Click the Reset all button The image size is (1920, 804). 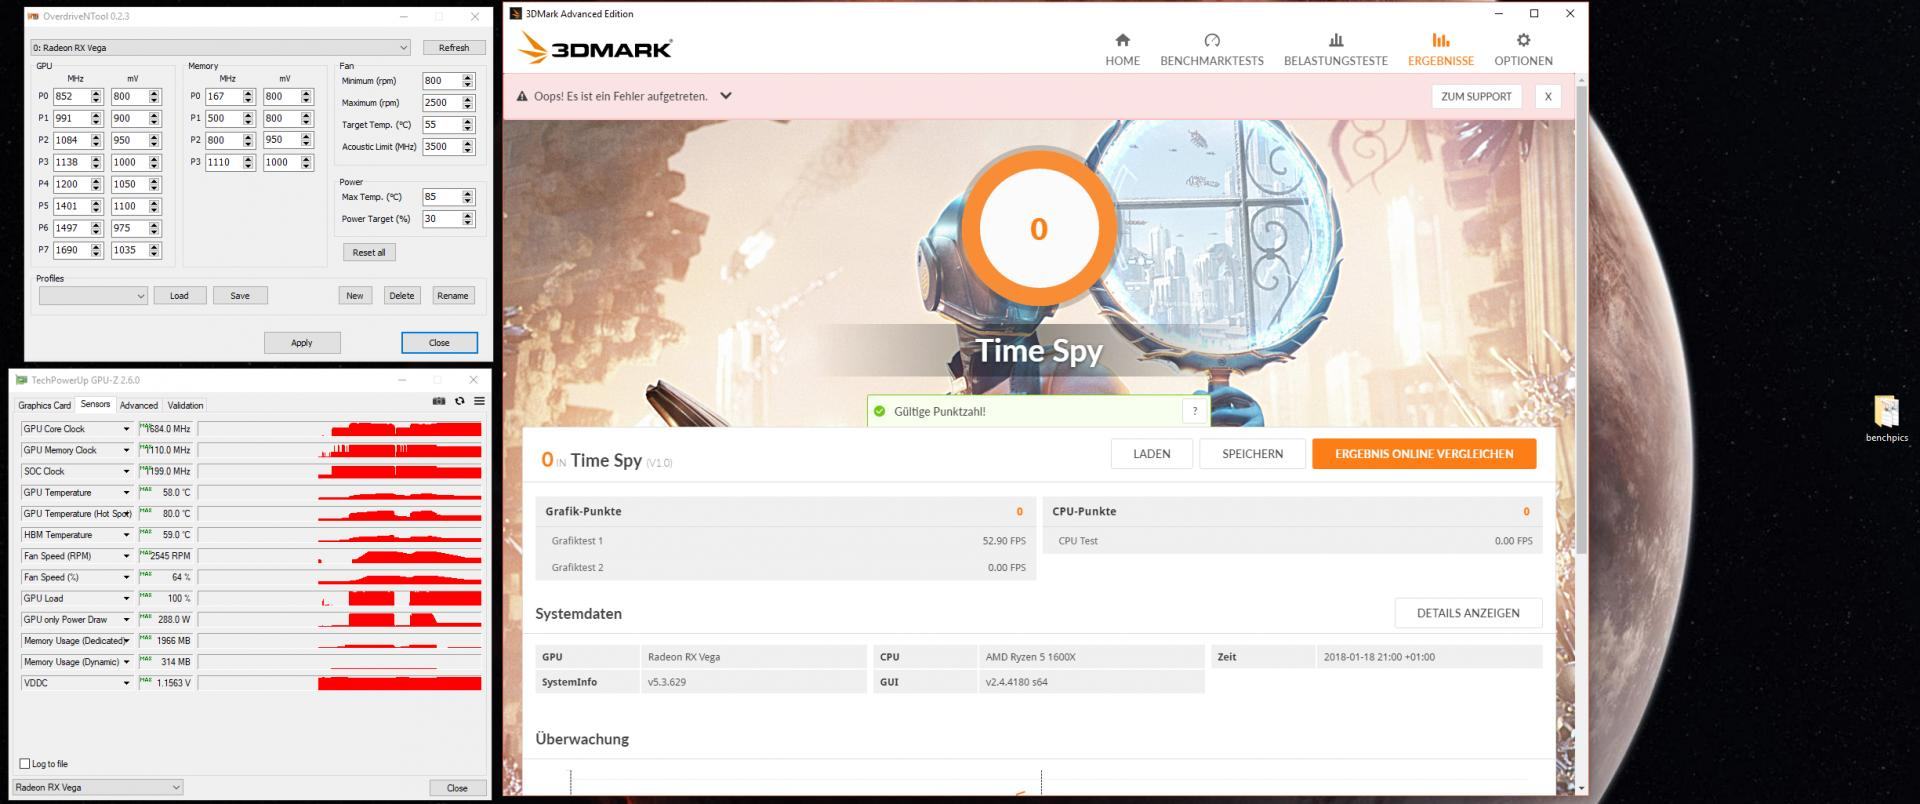(x=369, y=252)
